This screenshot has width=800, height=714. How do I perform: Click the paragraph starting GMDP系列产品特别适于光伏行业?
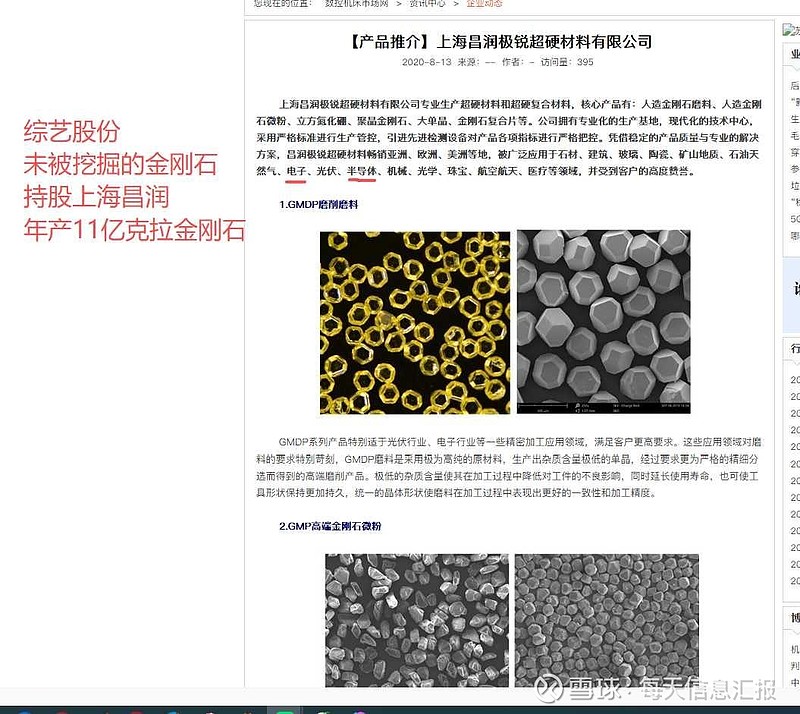point(509,467)
